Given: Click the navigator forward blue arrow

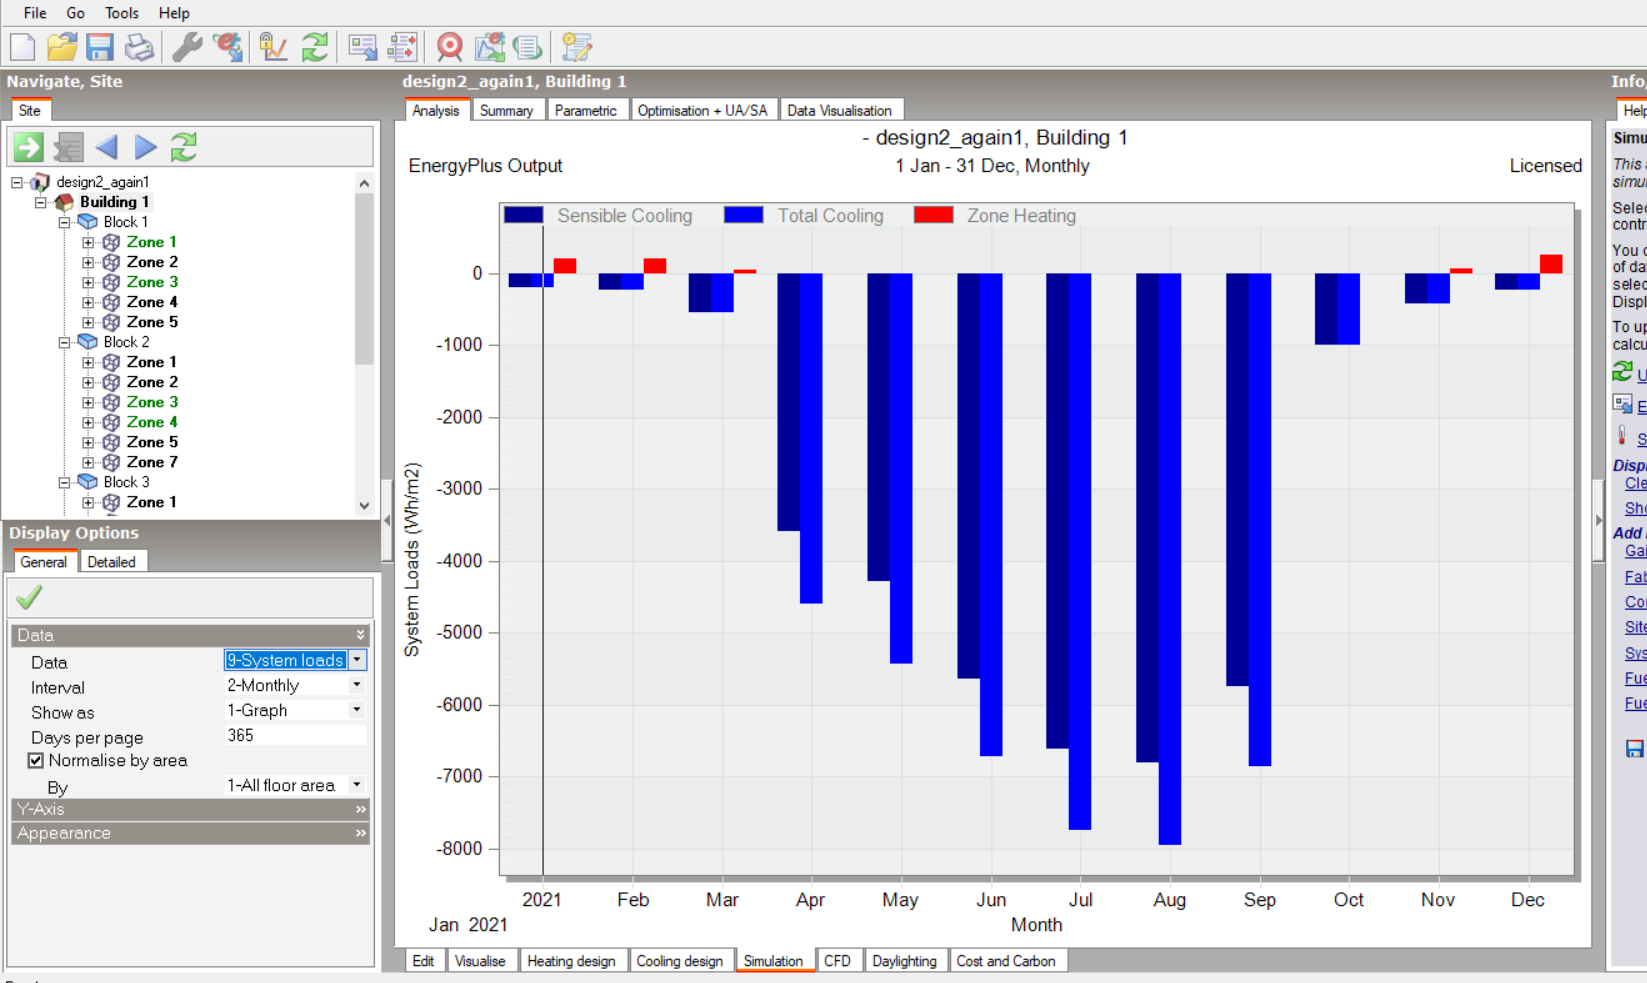Looking at the screenshot, I should [146, 148].
